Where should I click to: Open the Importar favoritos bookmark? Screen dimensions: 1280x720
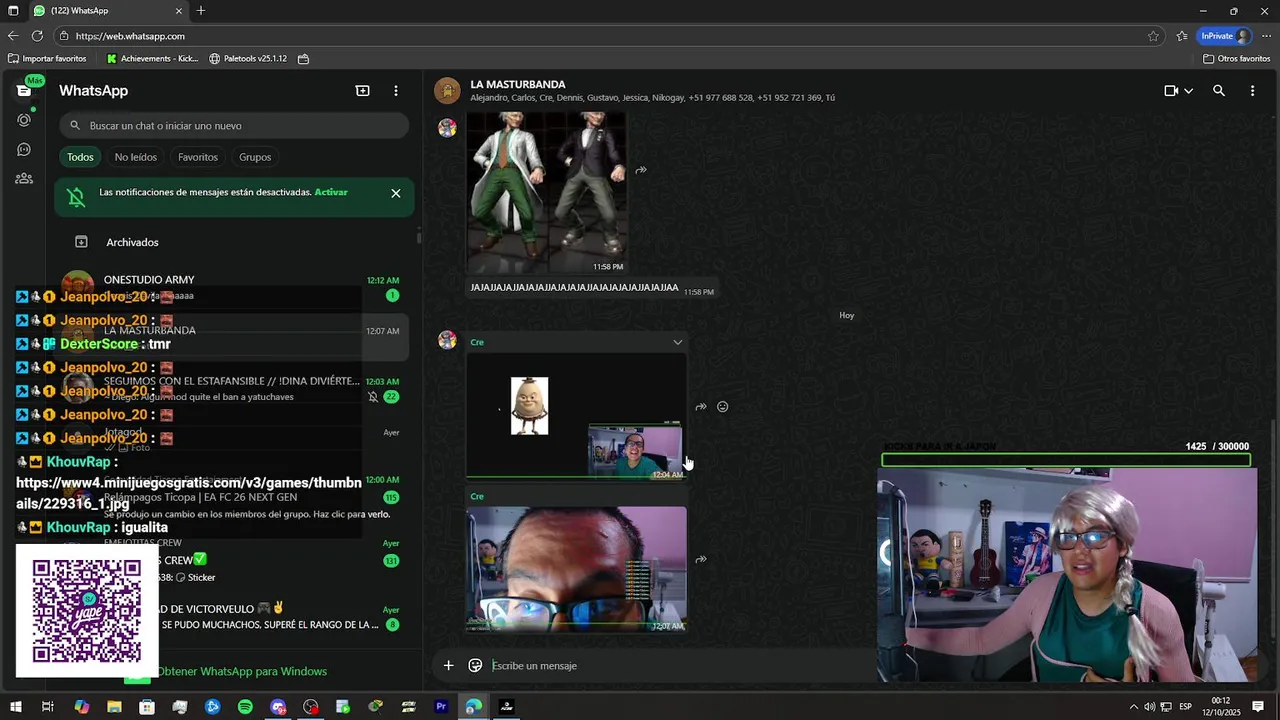coord(47,59)
